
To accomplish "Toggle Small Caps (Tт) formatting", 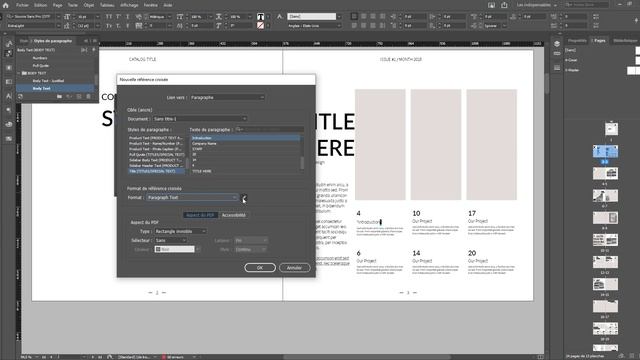I will (109, 26).
